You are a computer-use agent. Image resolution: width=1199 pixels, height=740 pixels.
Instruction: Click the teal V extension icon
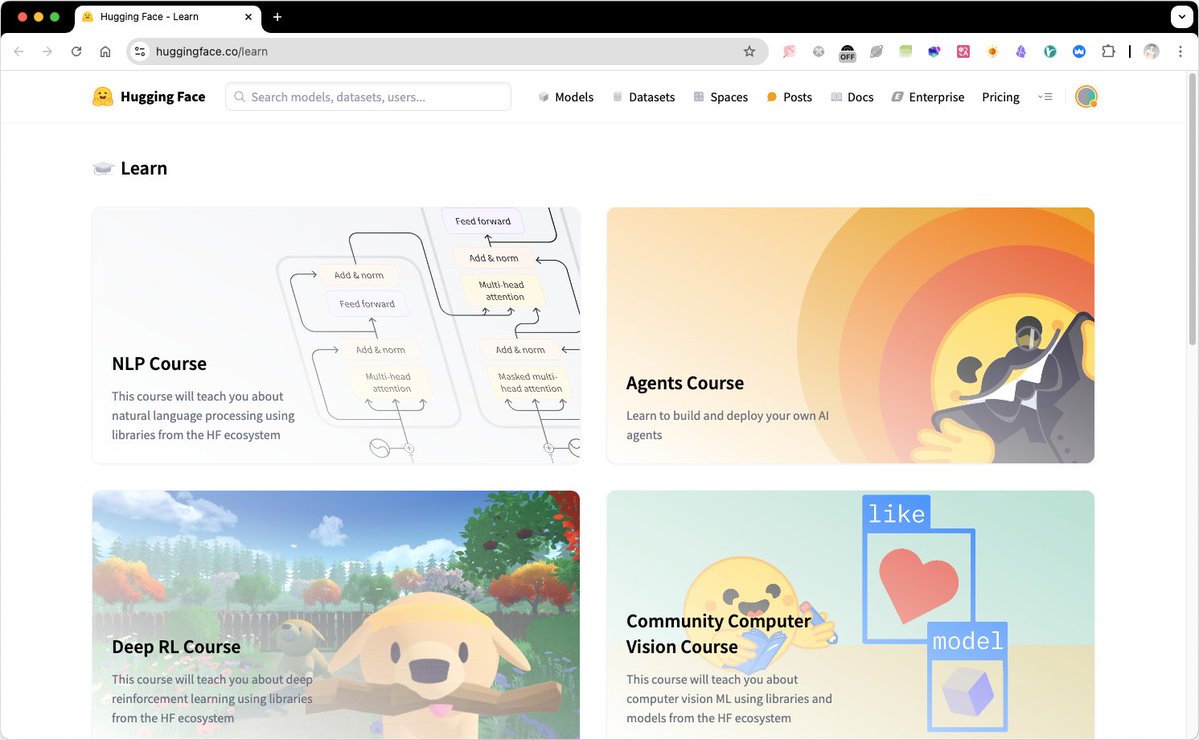tap(1050, 51)
